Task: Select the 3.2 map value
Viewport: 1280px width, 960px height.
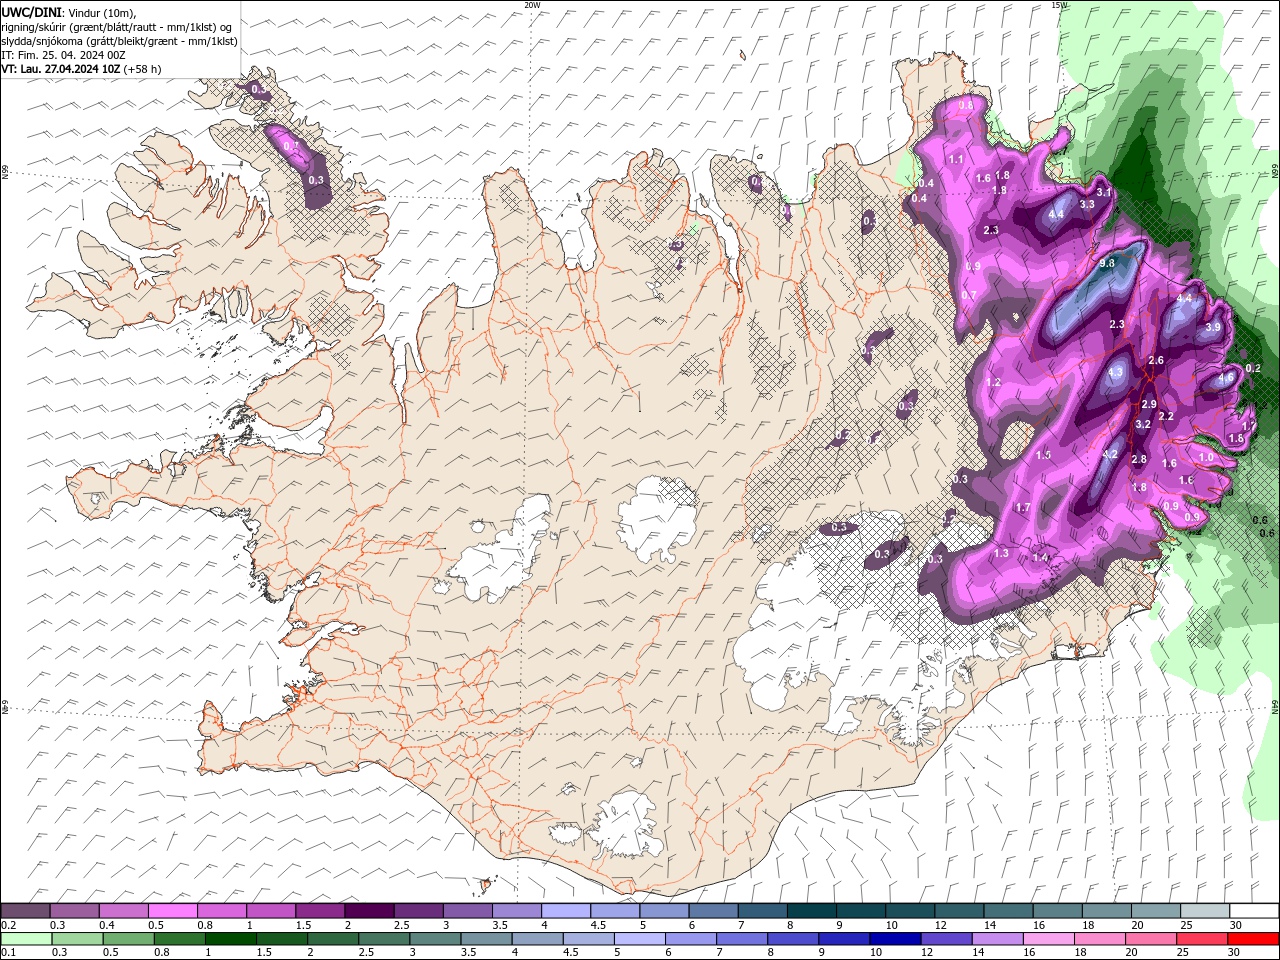Action: [x=1144, y=424]
